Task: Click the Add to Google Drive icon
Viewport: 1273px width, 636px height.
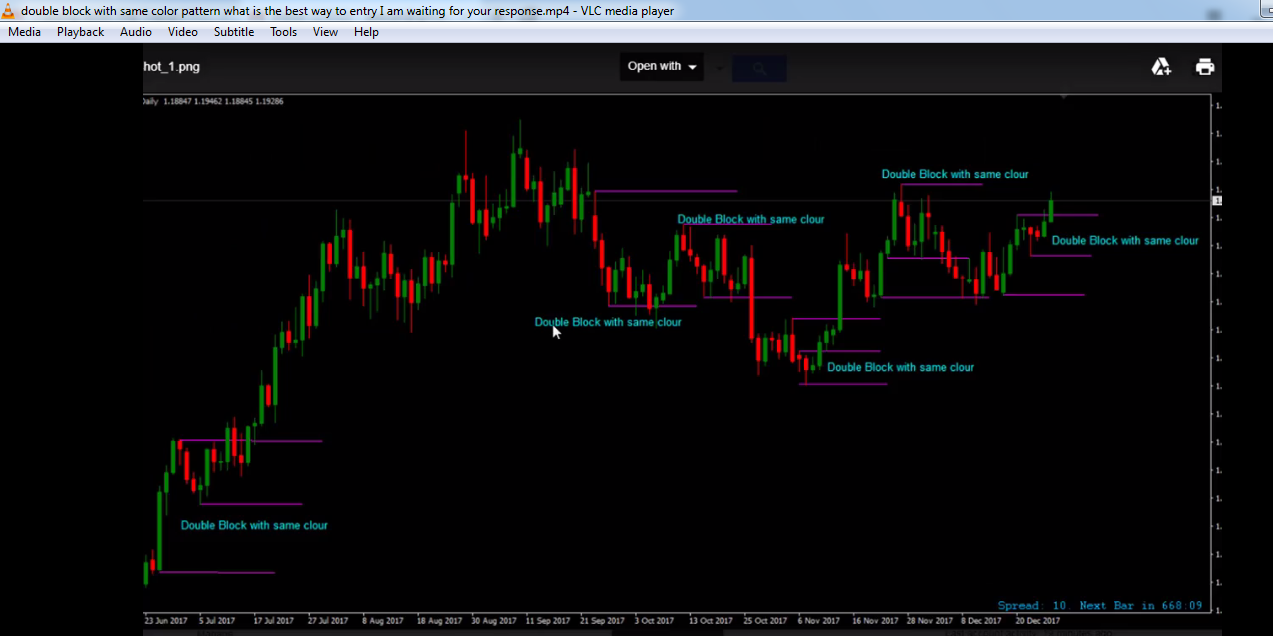Action: point(1161,67)
